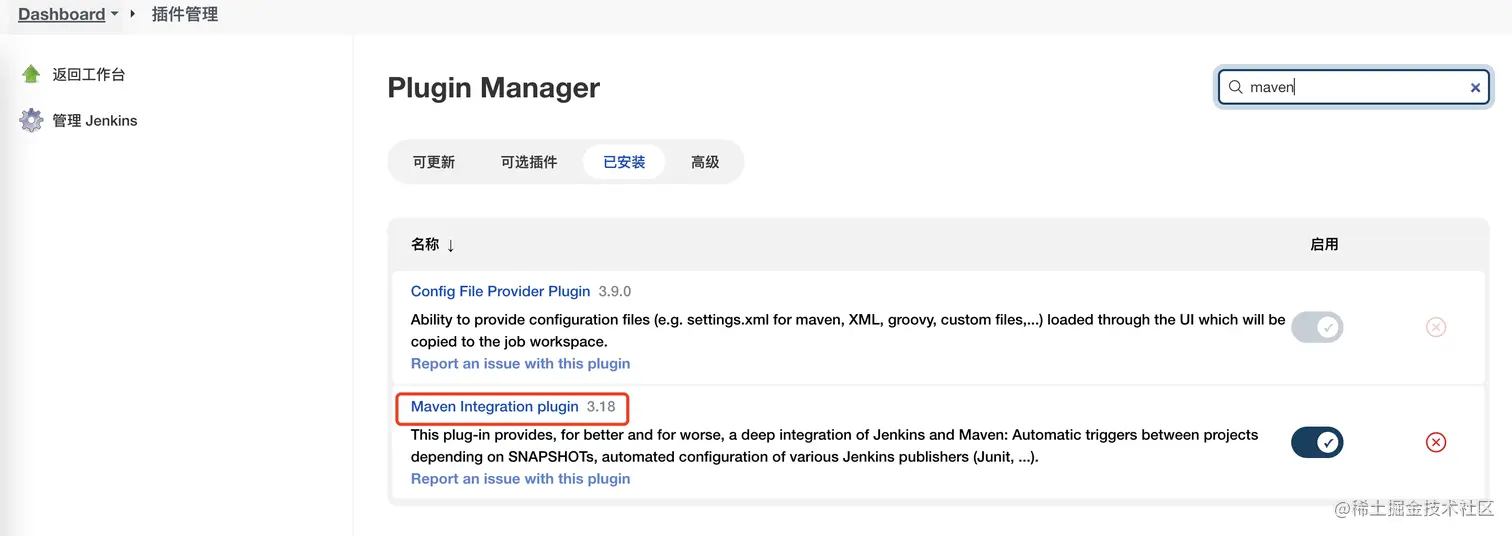1512x536 pixels.
Task: Uninstall the Maven Integration plugin
Action: coord(1435,442)
